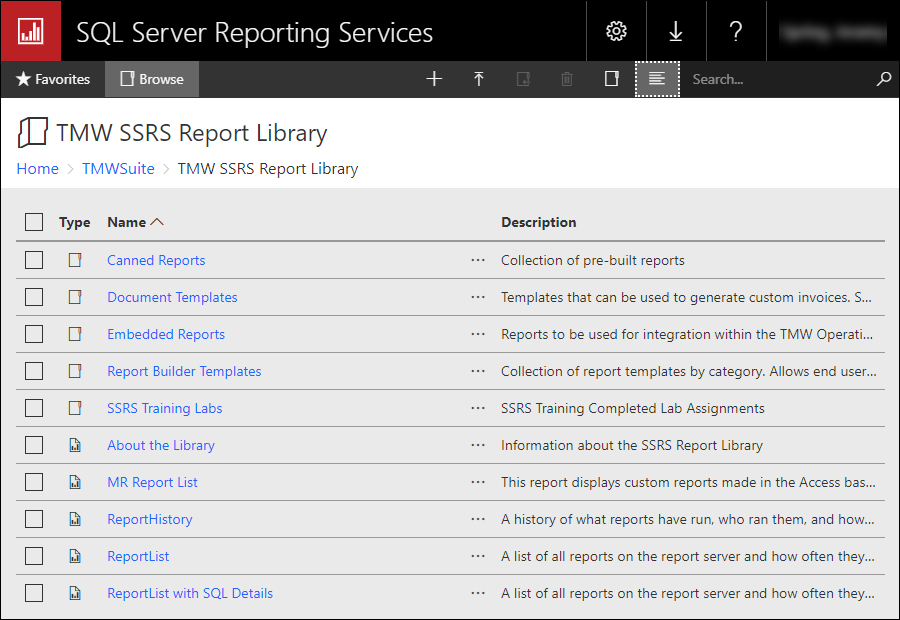Open the settings gear menu
The image size is (900, 620).
(x=616, y=31)
